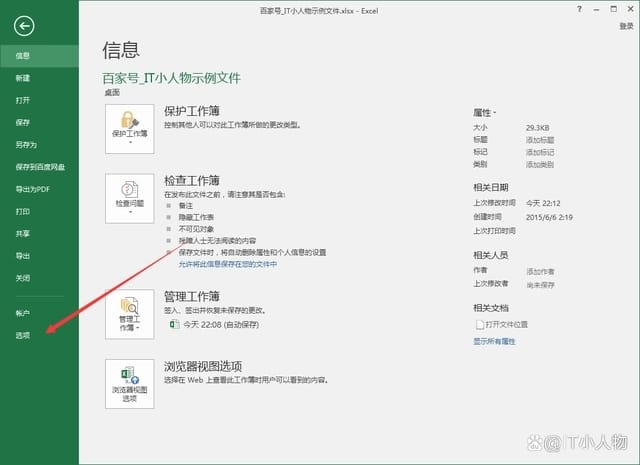This screenshot has height=465, width=640.
Task: Close the Excel window
Action: [x=631, y=9]
